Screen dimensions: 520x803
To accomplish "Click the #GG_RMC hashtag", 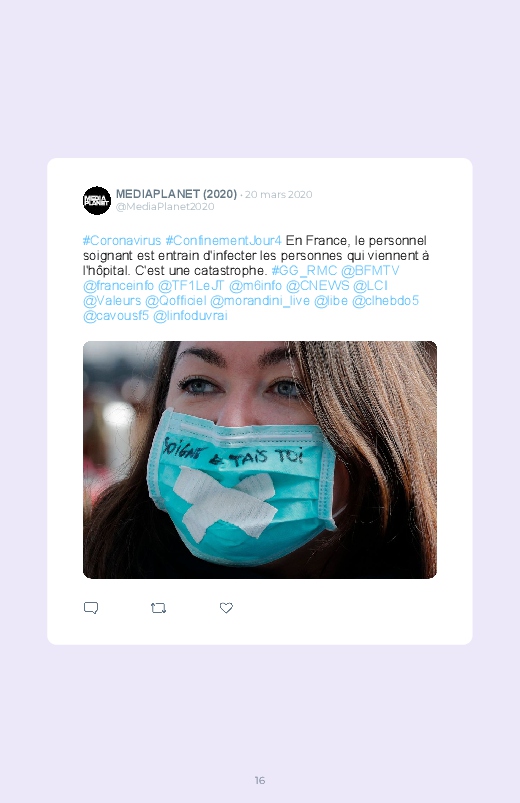I will point(304,271).
